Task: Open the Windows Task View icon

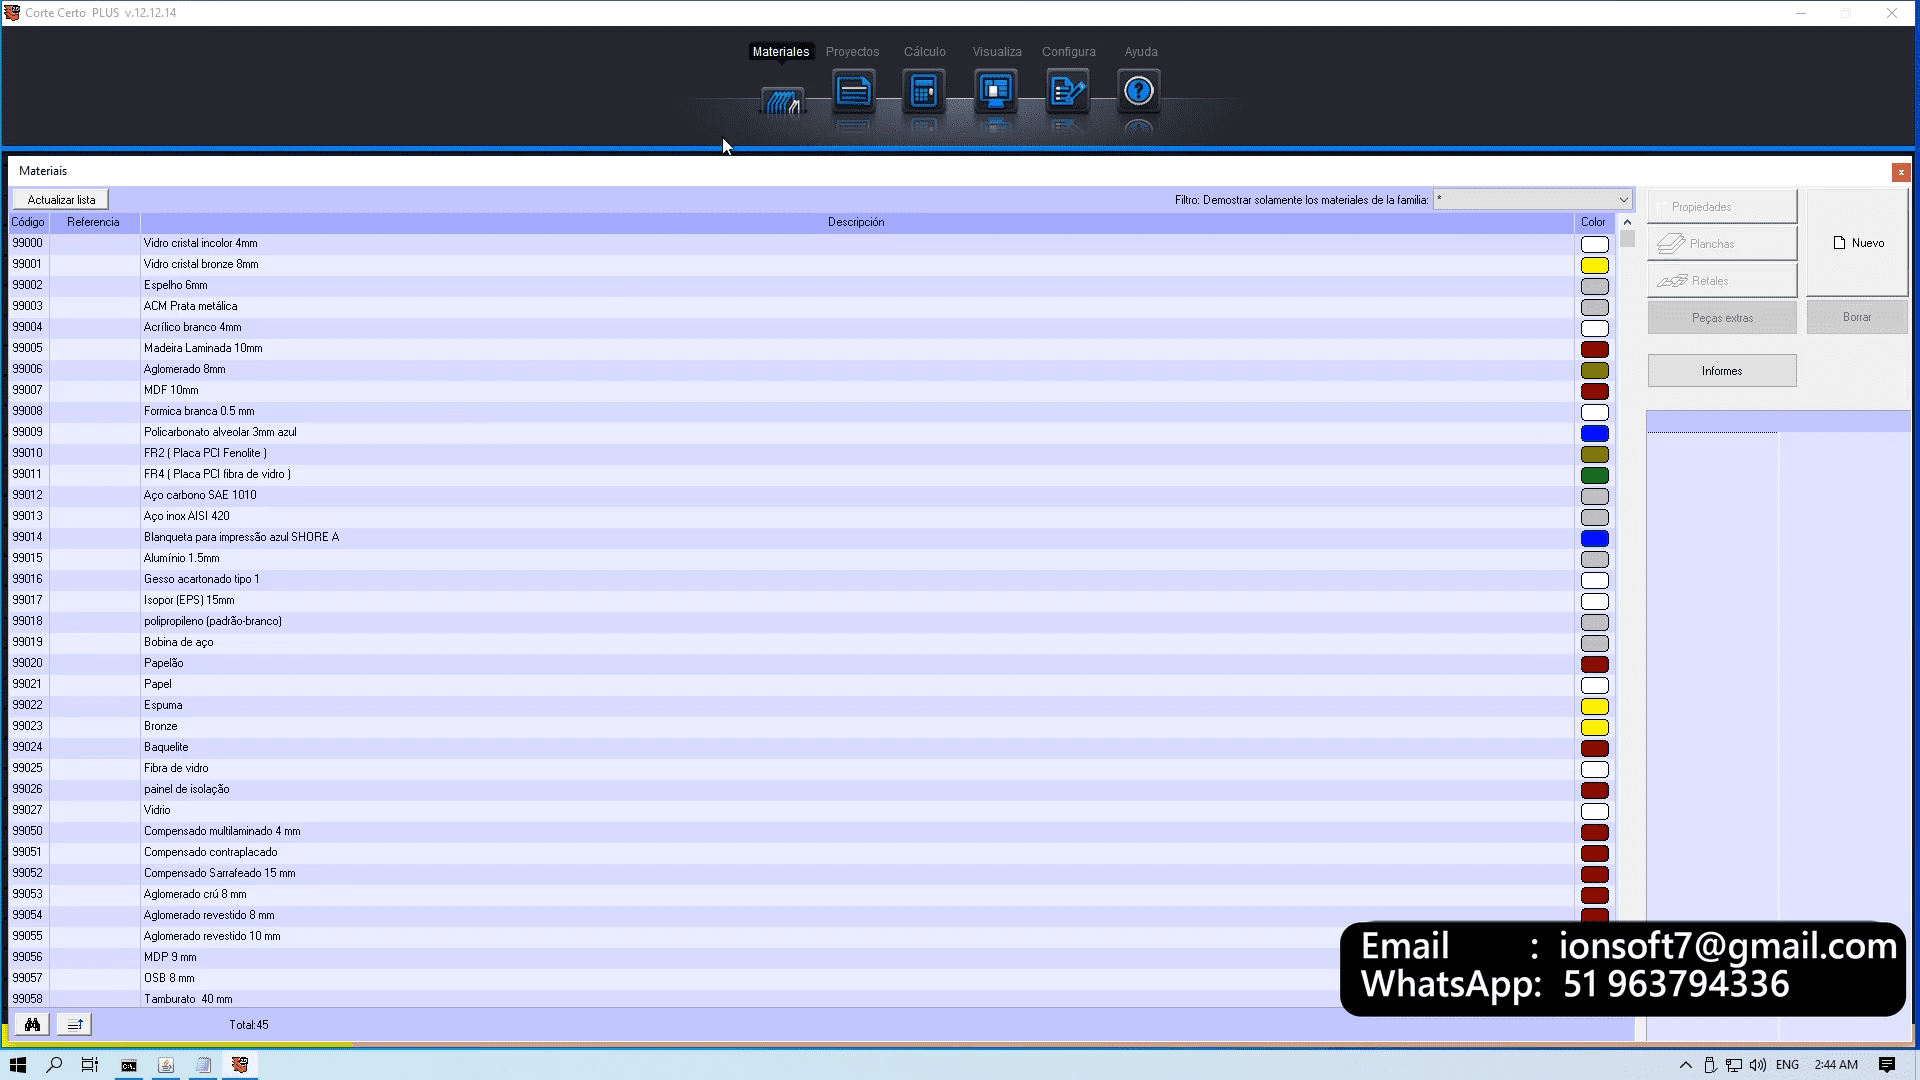Action: tap(90, 1065)
